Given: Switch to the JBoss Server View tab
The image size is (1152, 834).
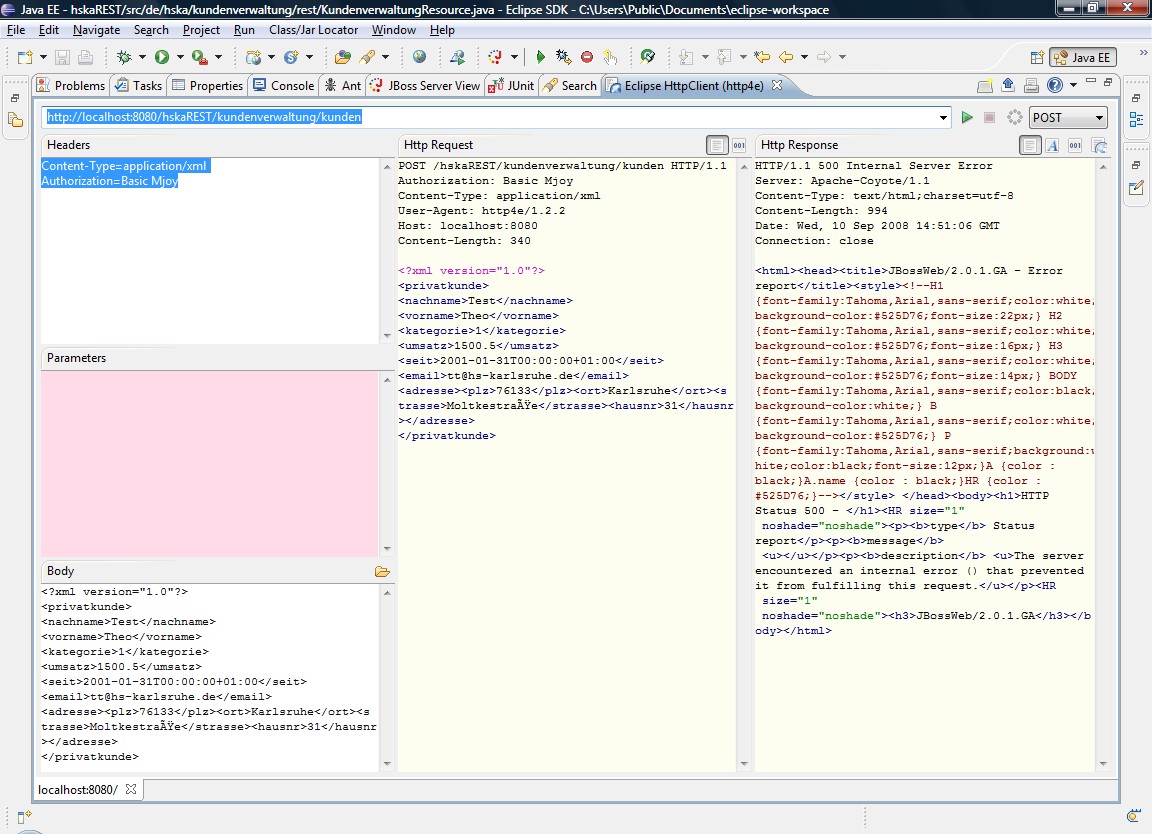Looking at the screenshot, I should pos(424,86).
